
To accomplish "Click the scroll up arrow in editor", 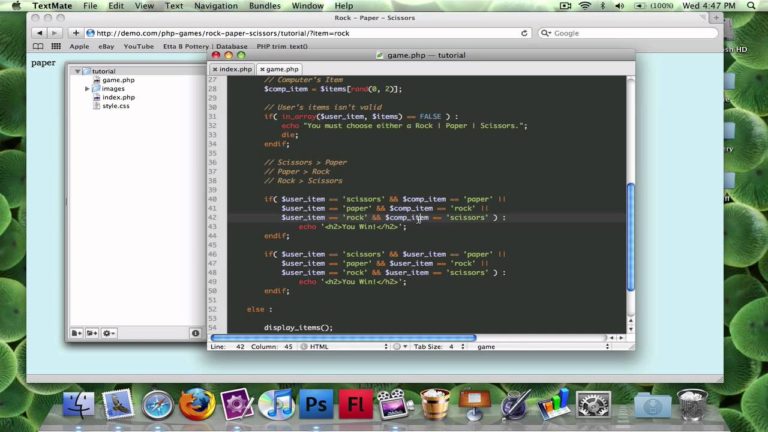I will click(x=630, y=321).
